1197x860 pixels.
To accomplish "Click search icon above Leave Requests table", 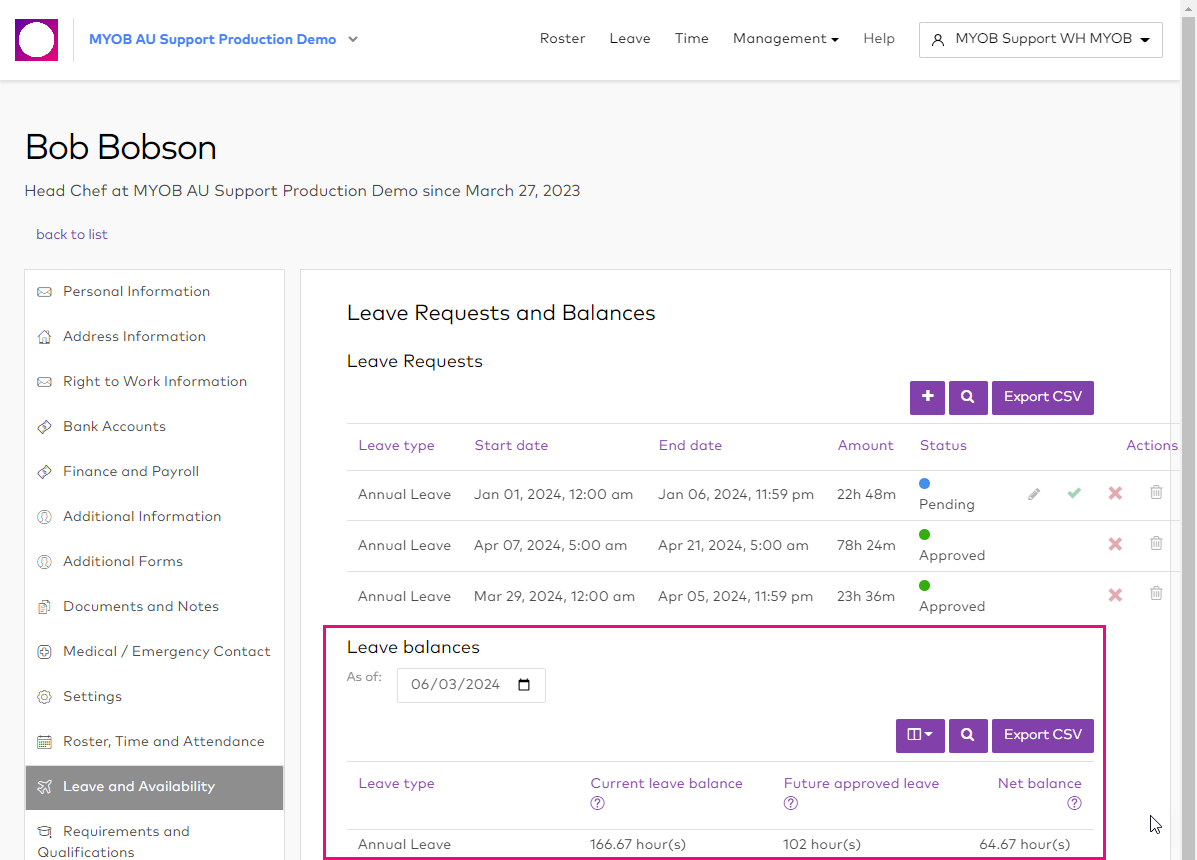I will point(968,397).
